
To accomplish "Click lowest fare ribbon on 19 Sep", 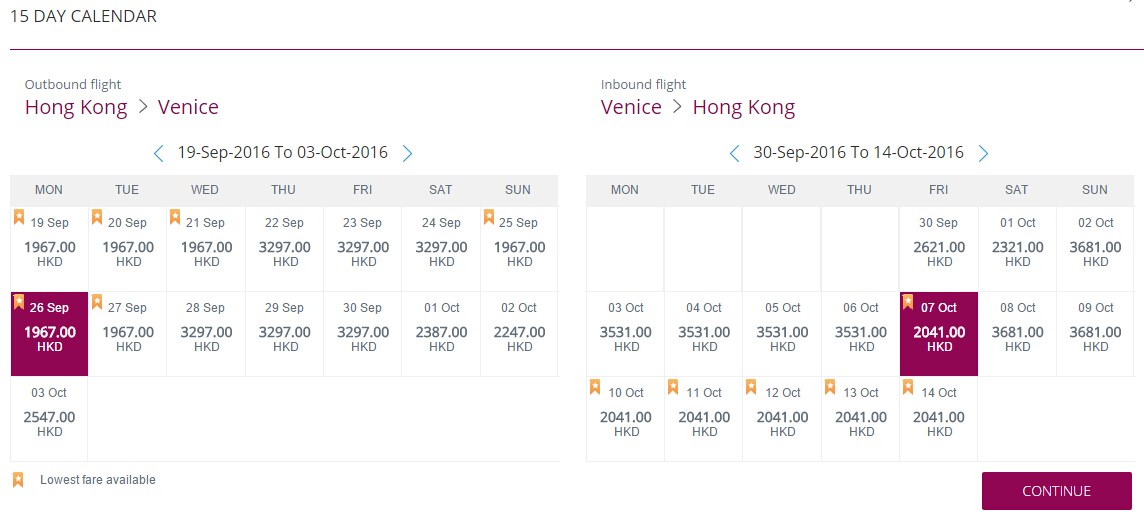I will click(19, 217).
